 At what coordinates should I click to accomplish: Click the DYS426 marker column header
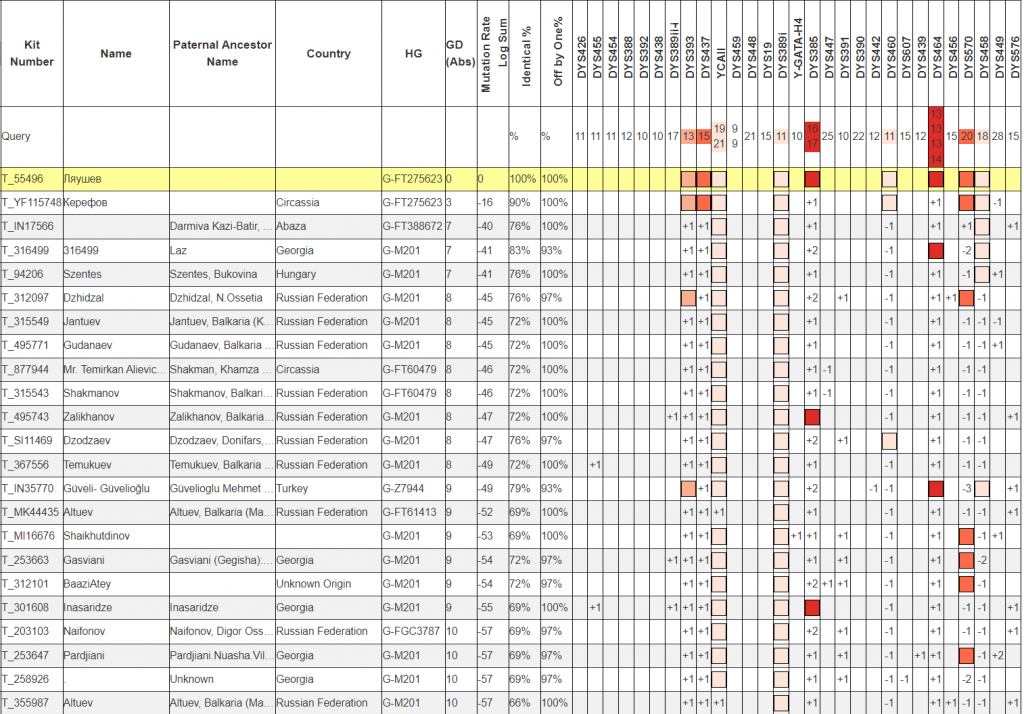[x=582, y=54]
